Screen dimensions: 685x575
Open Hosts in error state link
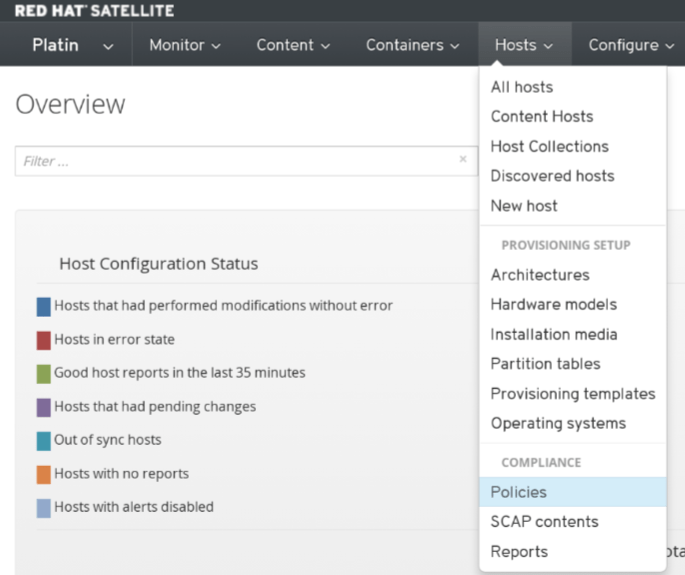click(114, 340)
